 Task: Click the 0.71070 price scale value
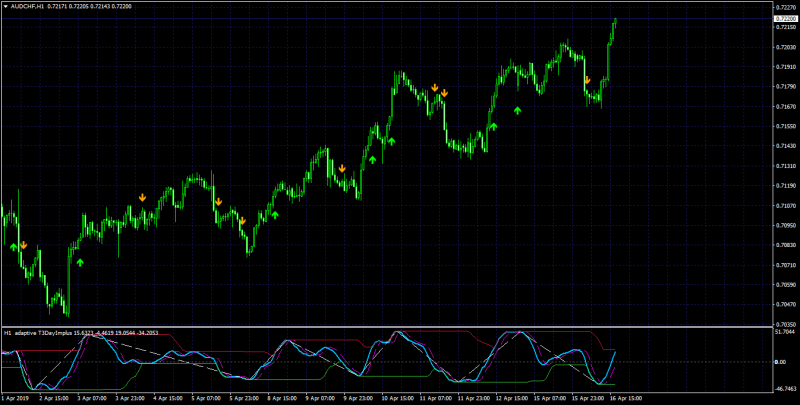point(786,206)
